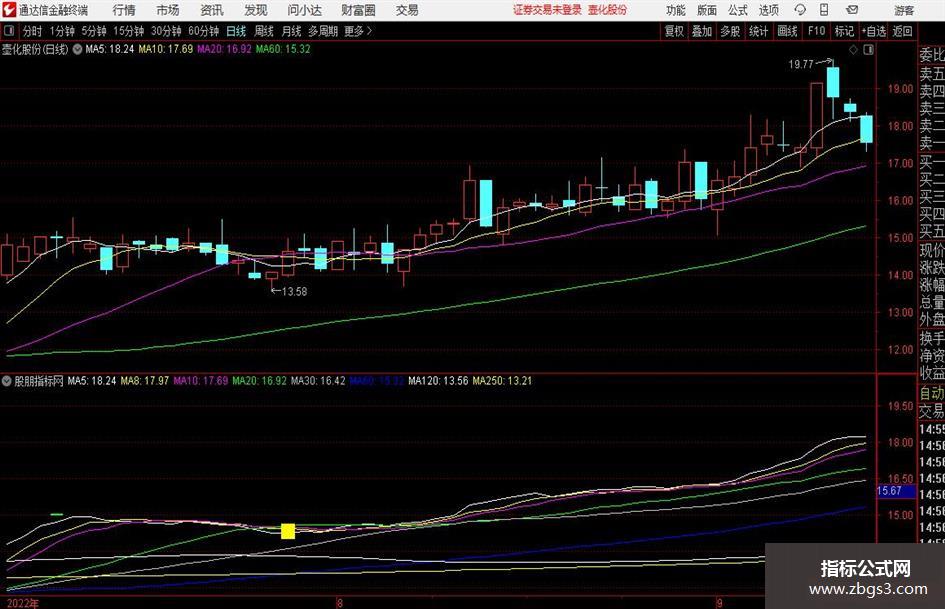Image resolution: width=945 pixels, height=609 pixels.
Task: Click the 9 month marker on time axis
Action: (x=719, y=603)
